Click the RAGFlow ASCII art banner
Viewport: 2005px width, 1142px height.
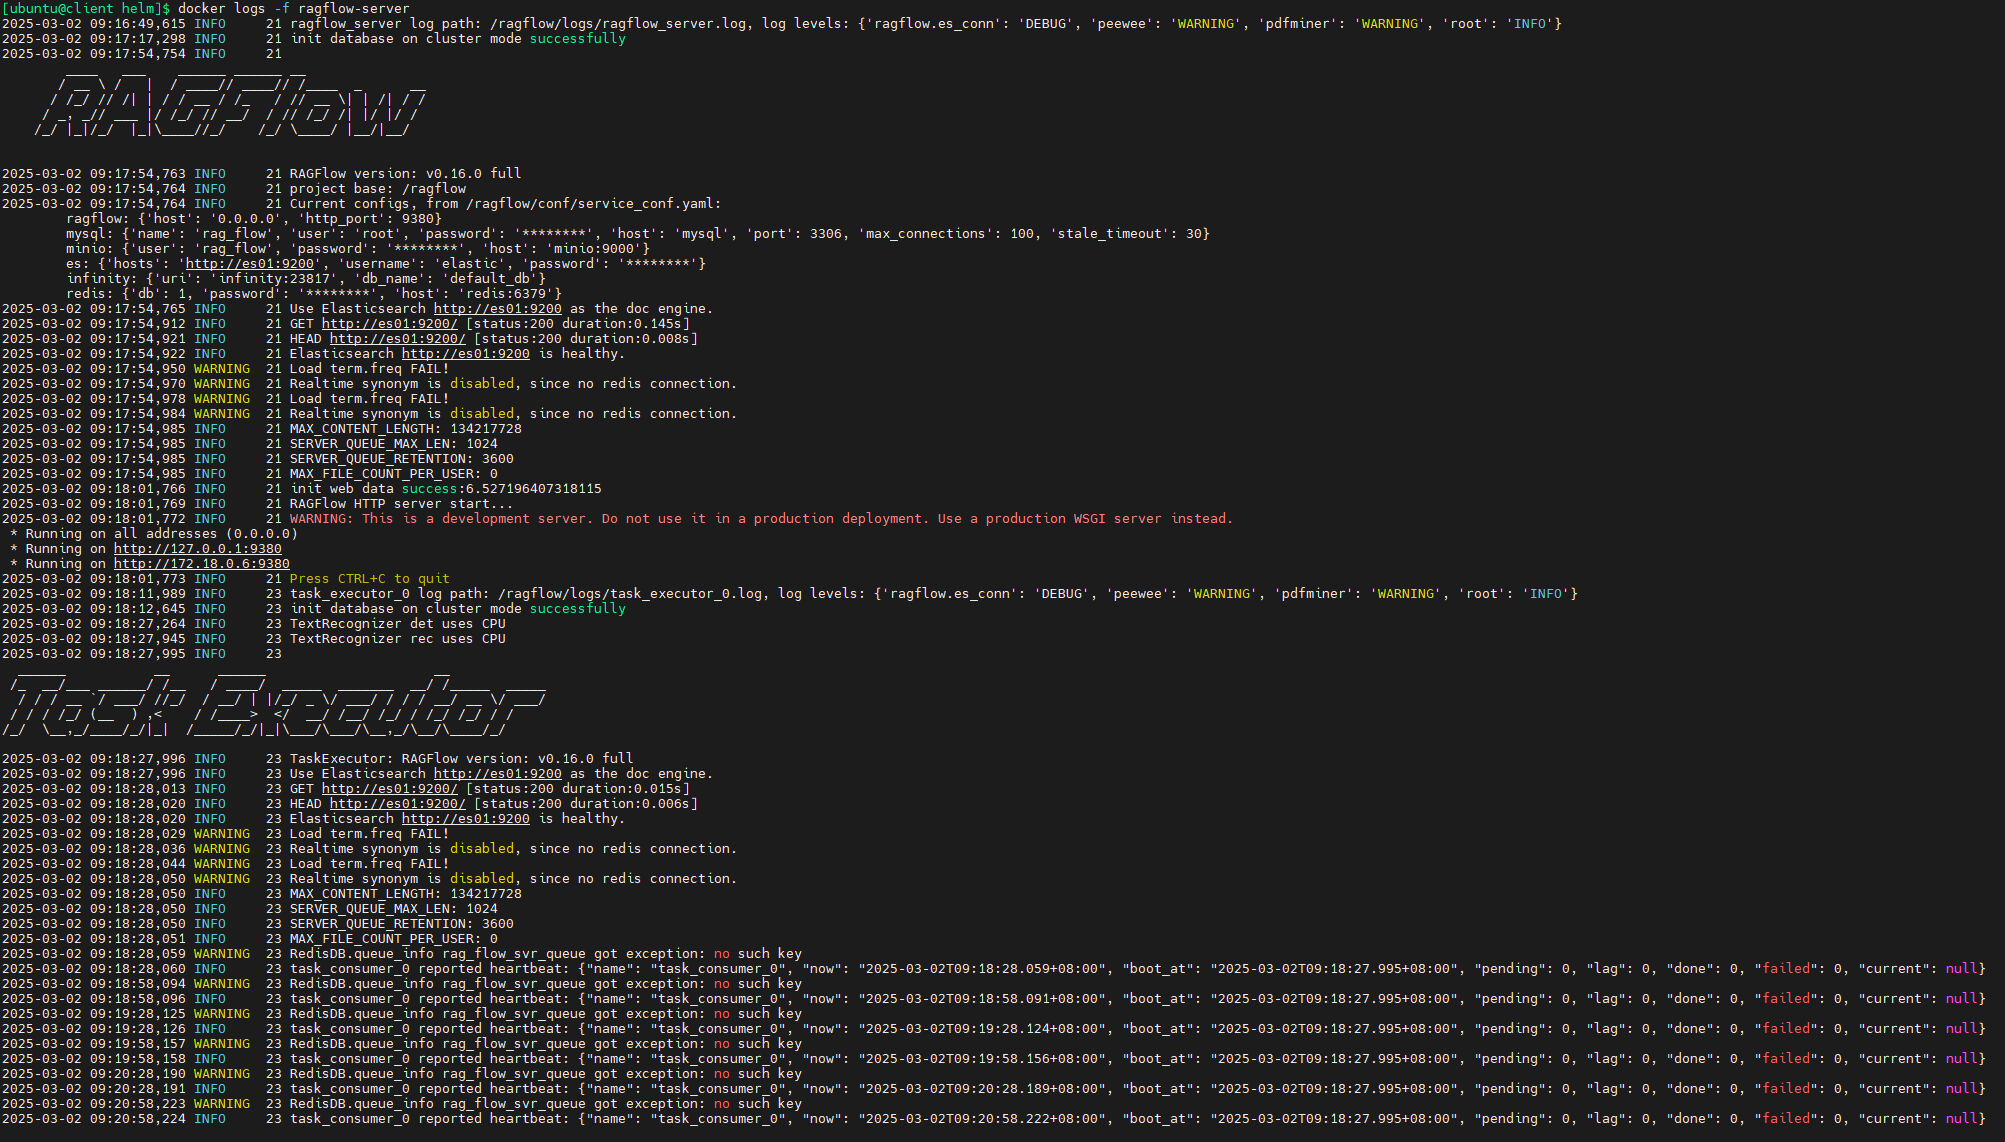230,100
